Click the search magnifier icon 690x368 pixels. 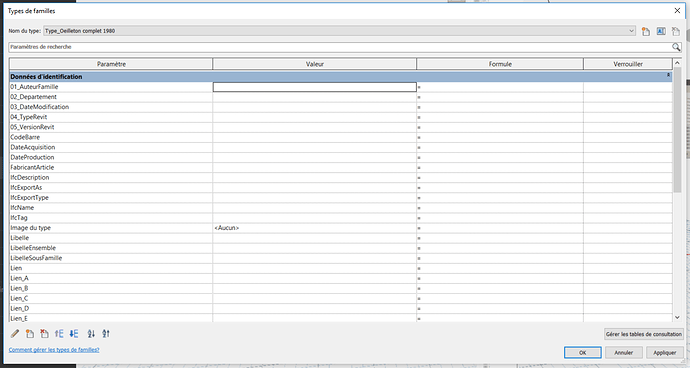click(676, 47)
